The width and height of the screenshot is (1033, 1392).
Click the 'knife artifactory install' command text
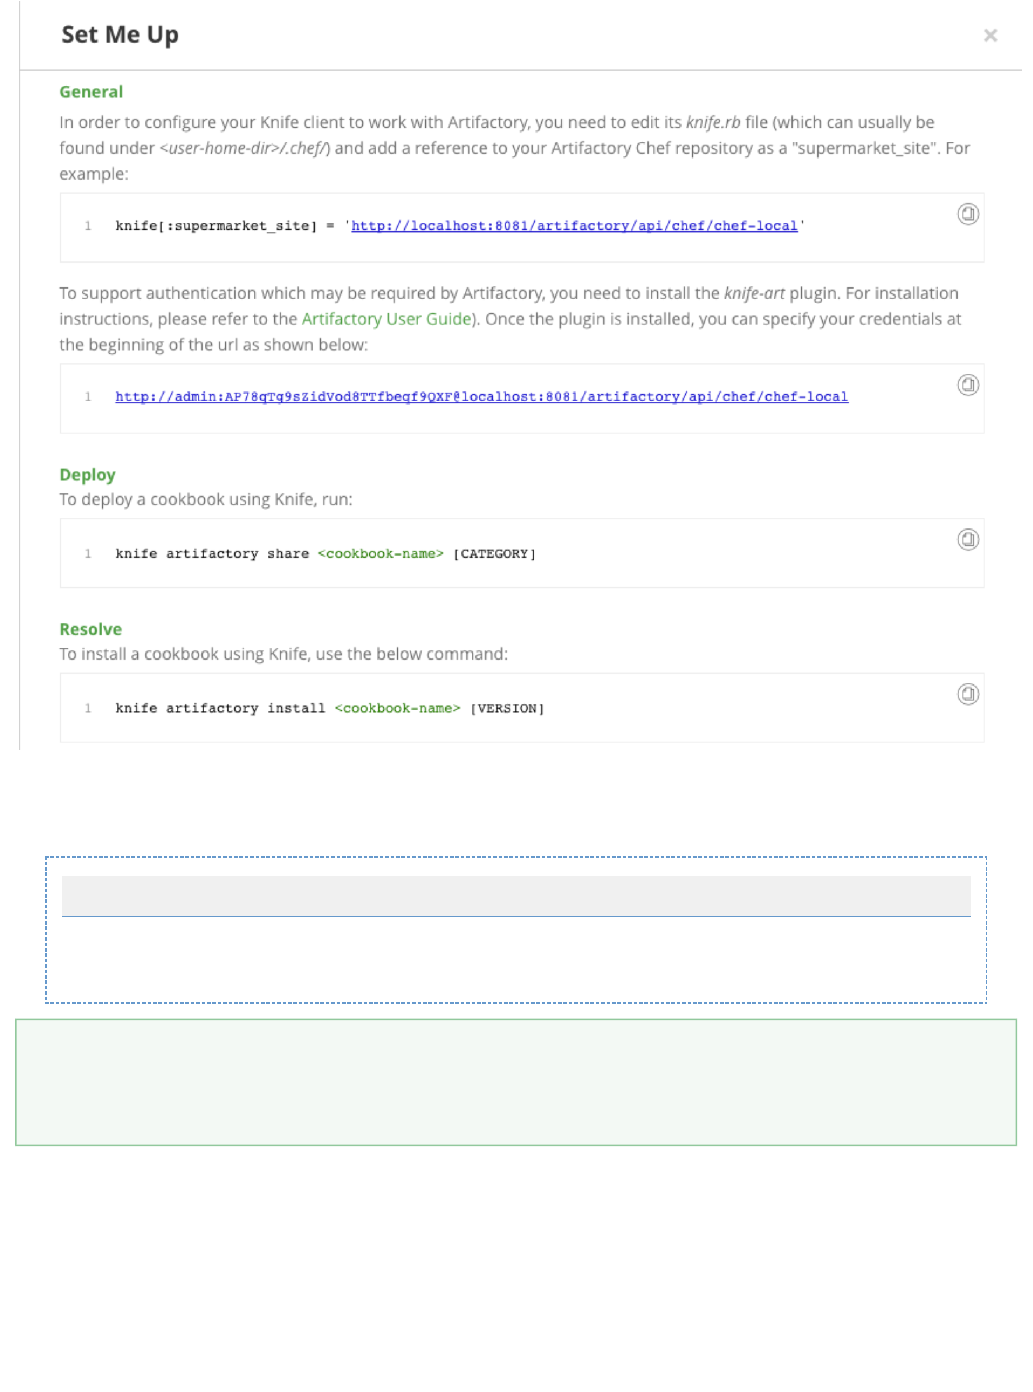(220, 708)
